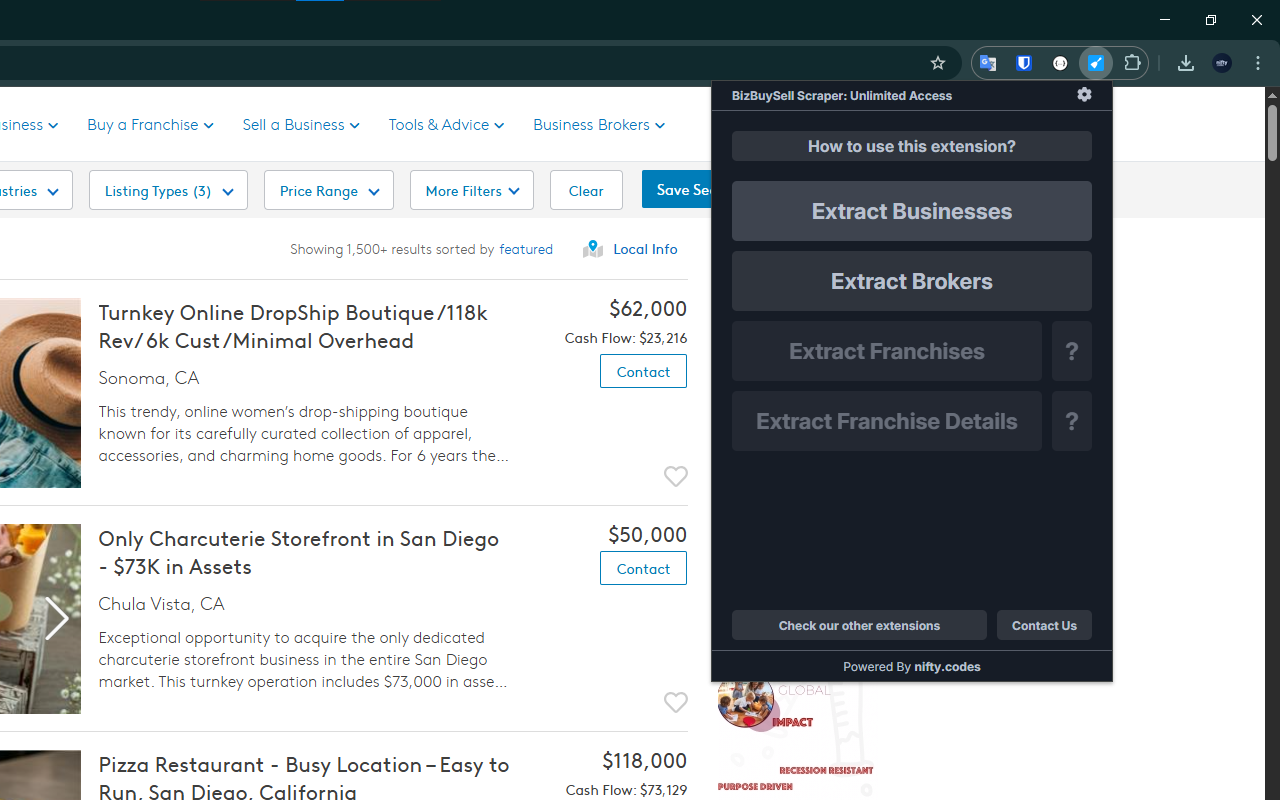Open Turnkey Online DropShip Boutique listing title
Screen dimensions: 1280x800
[293, 327]
